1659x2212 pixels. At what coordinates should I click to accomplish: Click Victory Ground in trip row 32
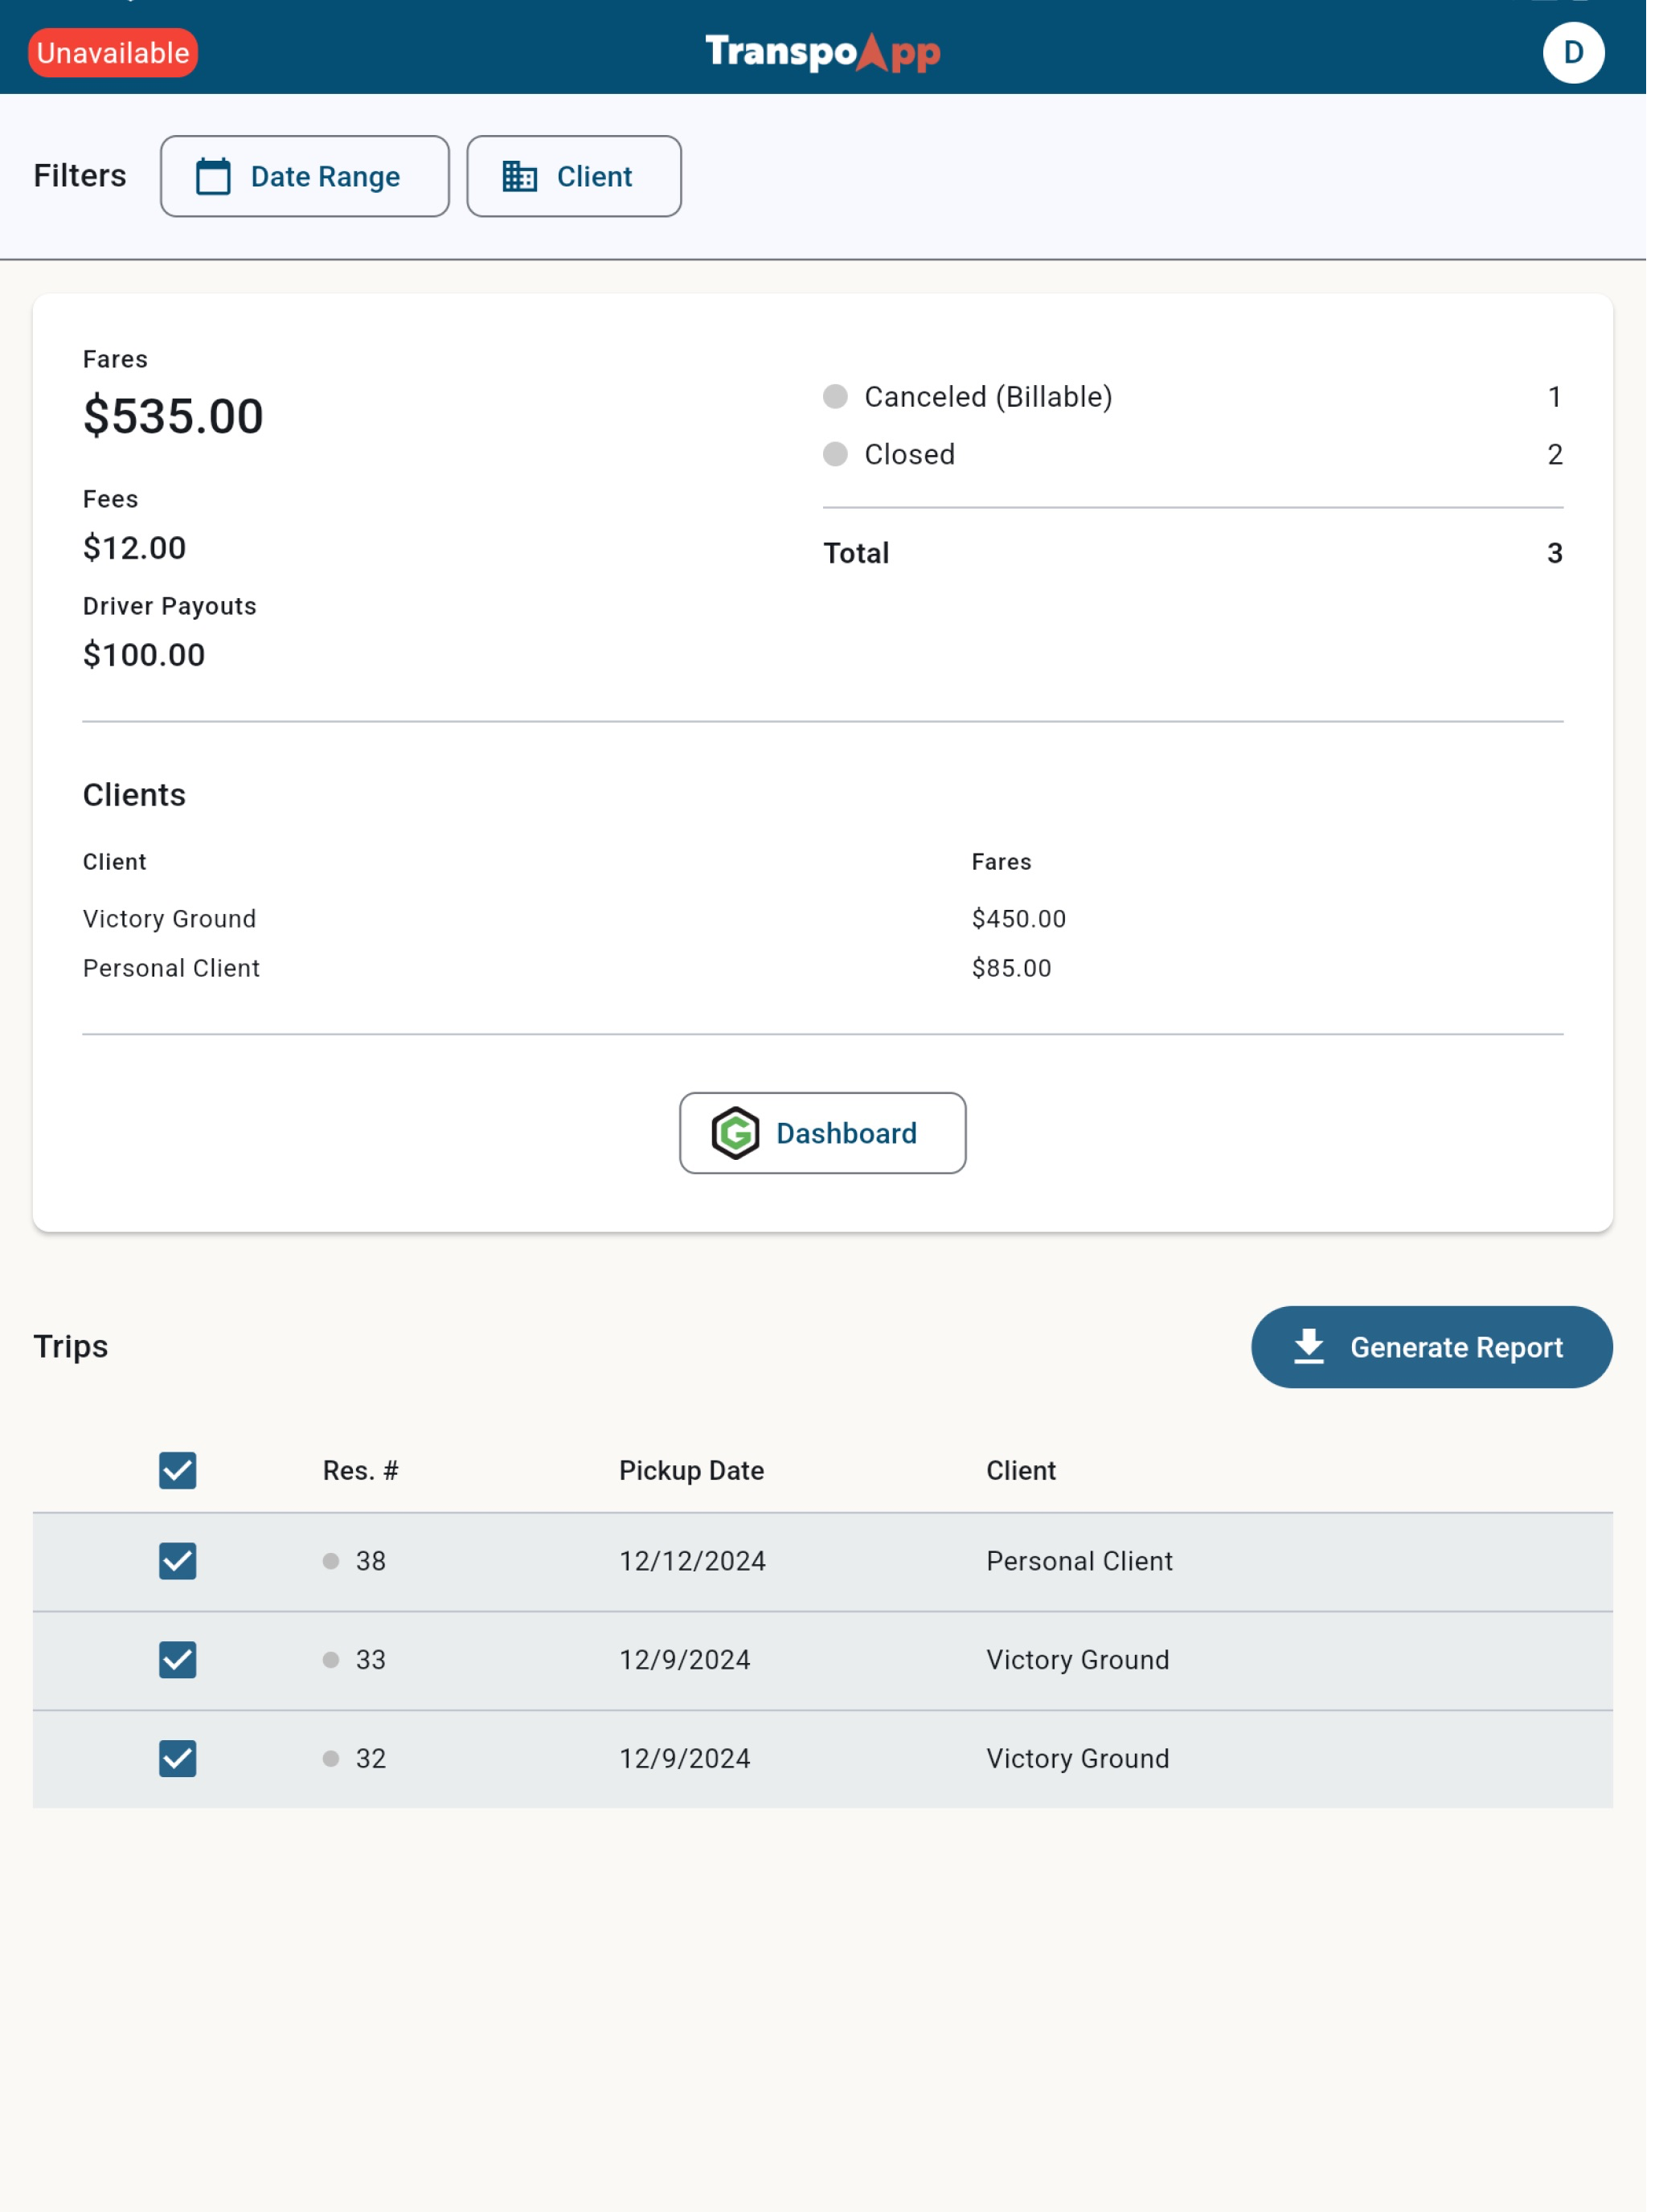pyautogui.click(x=1077, y=1758)
